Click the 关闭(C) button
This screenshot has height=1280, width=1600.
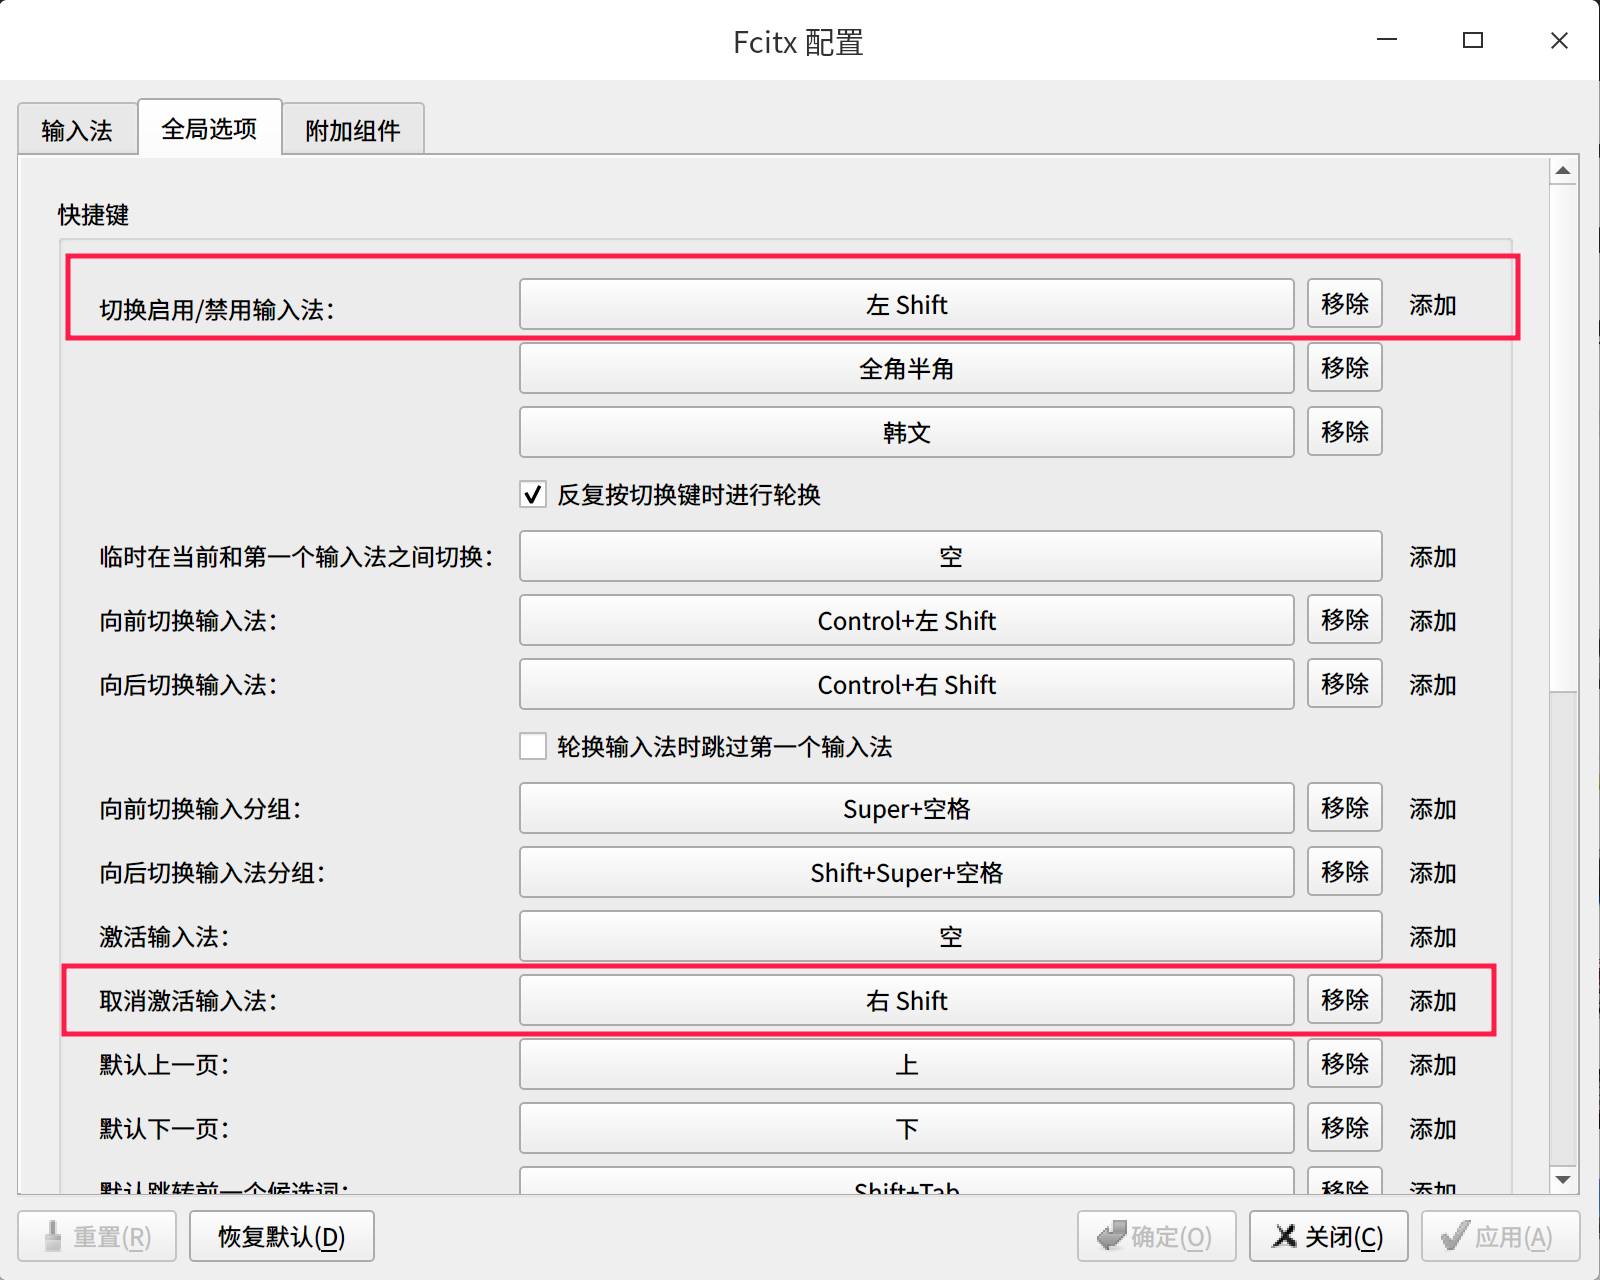click(x=1329, y=1236)
